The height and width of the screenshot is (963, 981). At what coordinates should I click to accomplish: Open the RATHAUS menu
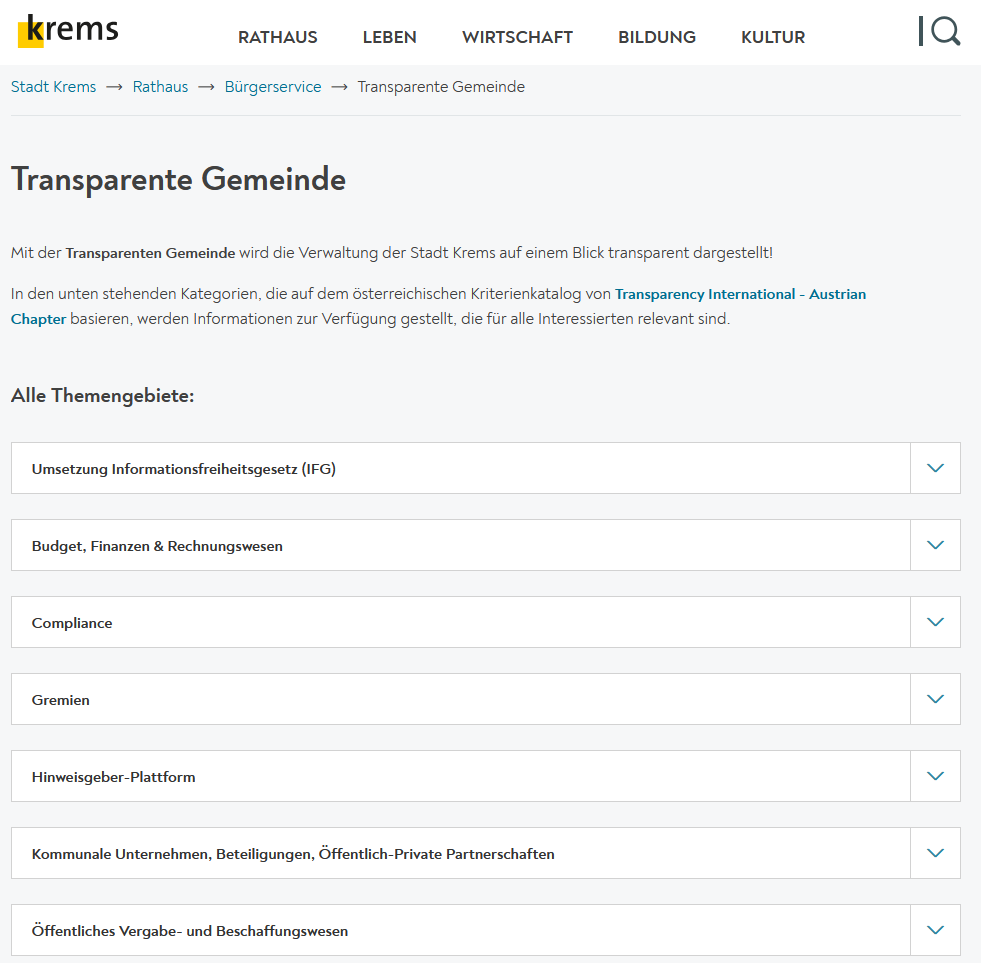point(278,37)
